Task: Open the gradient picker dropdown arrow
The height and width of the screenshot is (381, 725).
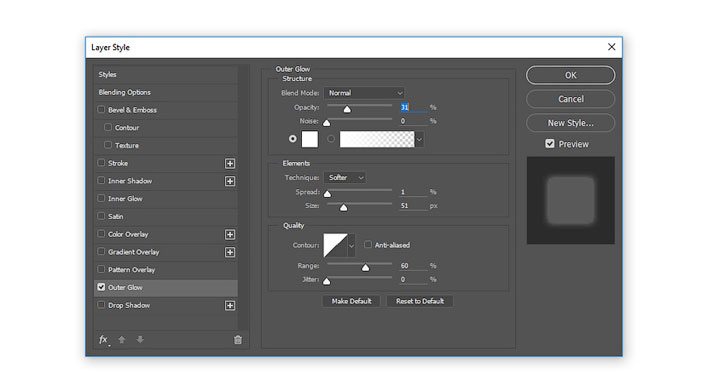Action: click(x=419, y=139)
